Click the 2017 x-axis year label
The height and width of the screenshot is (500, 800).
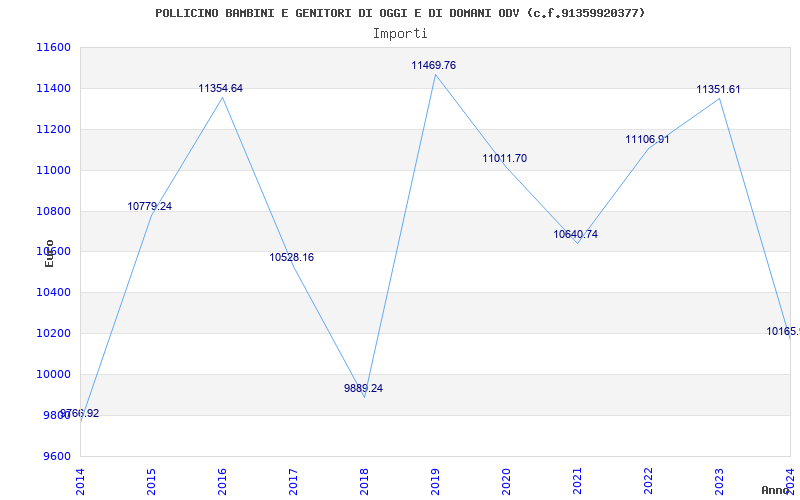coord(293,481)
